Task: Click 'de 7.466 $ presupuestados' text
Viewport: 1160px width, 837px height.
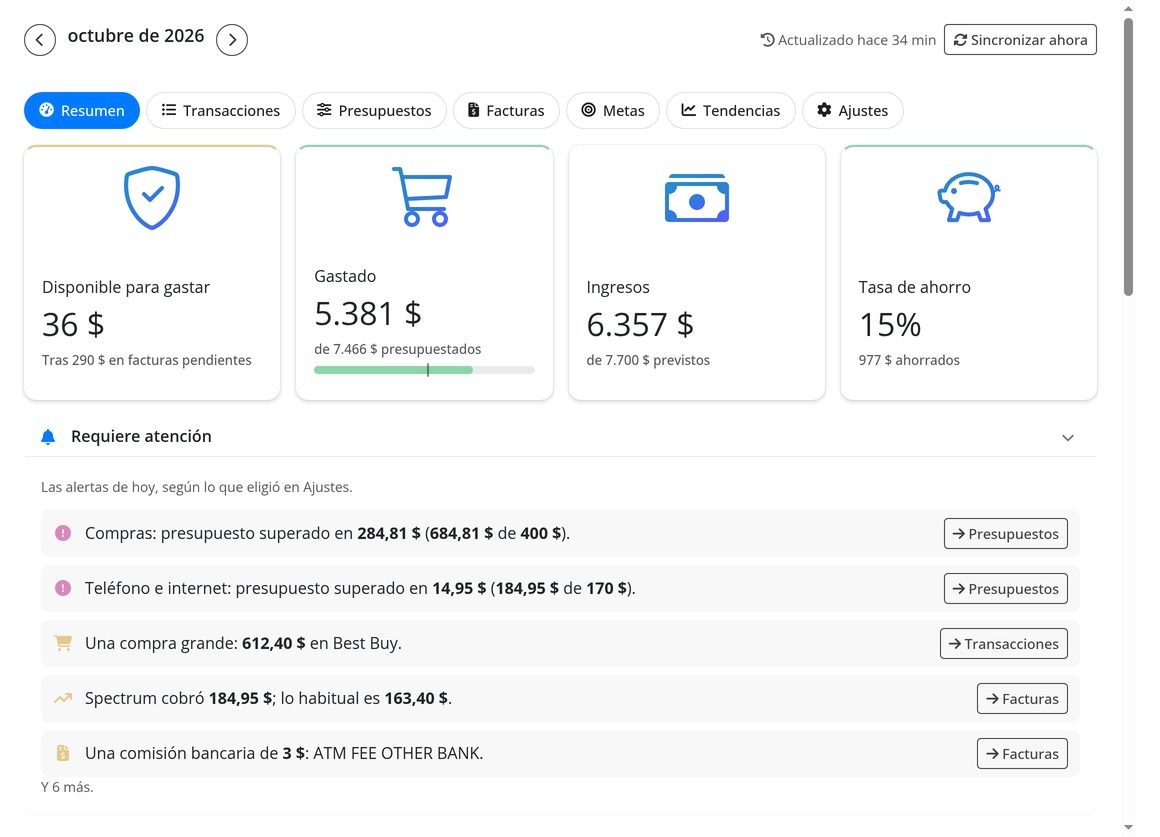Action: coord(398,349)
